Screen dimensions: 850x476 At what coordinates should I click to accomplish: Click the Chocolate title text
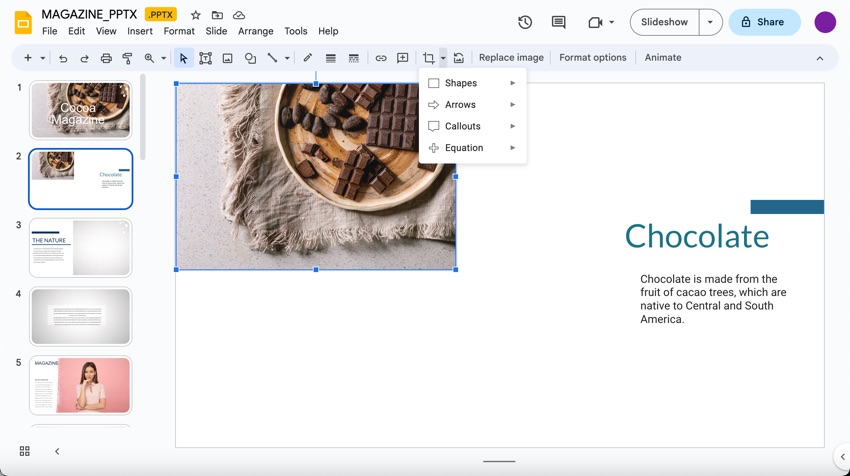click(x=697, y=236)
